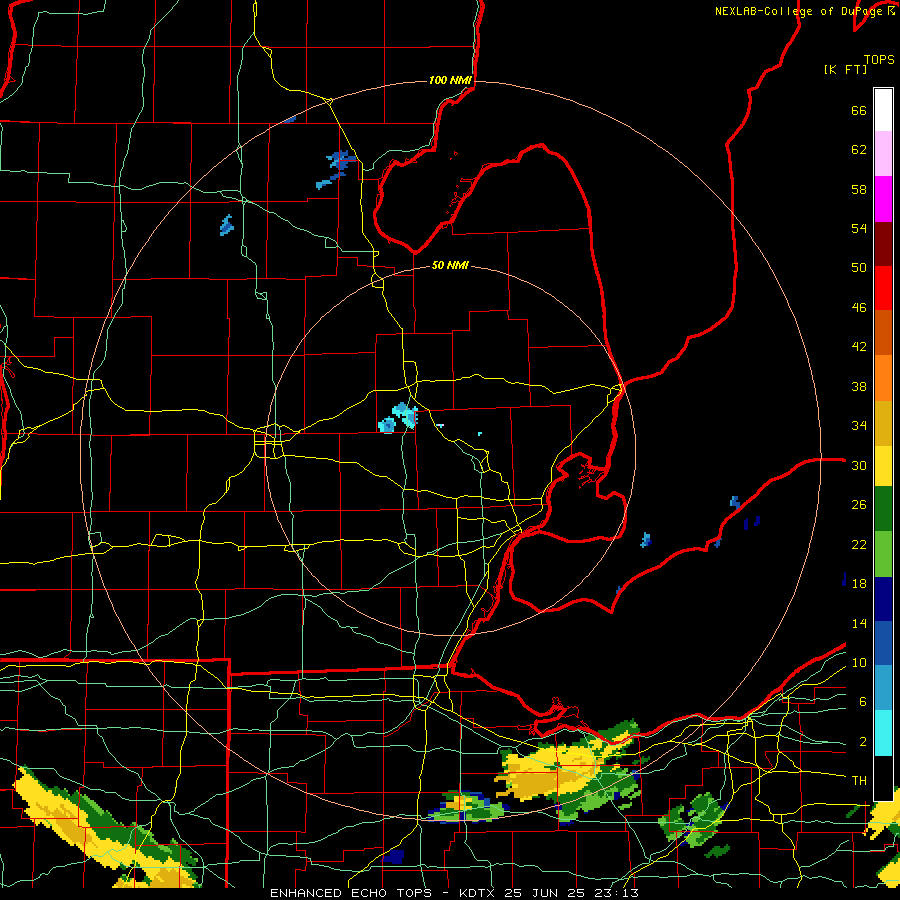
Task: Click the legend value 38
Action: tap(859, 387)
